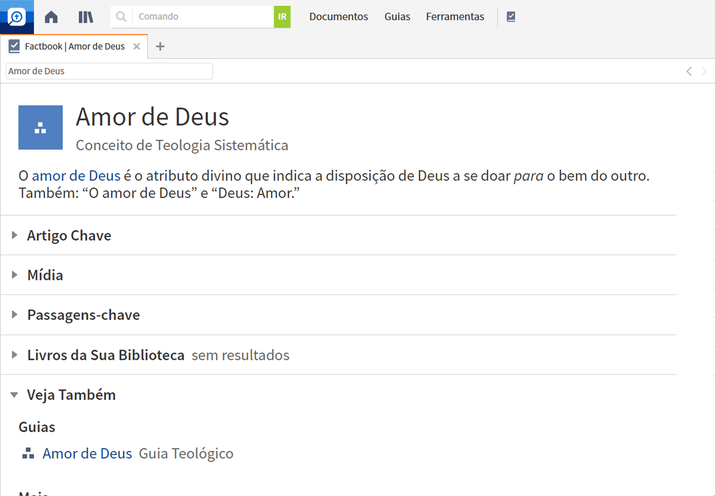The width and height of the screenshot is (715, 496).
Task: Edit the Amor de Deus topic field
Action: (x=109, y=71)
